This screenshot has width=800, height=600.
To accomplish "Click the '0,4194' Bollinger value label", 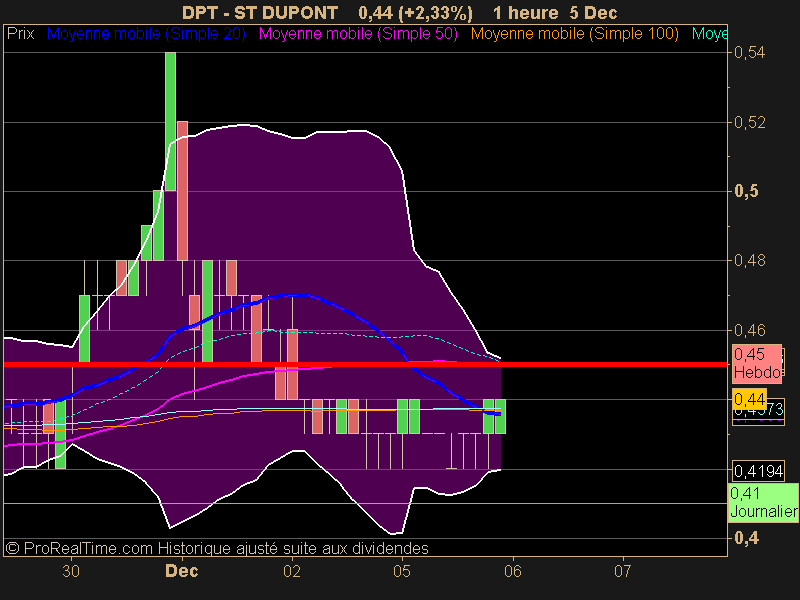I will 758,471.
